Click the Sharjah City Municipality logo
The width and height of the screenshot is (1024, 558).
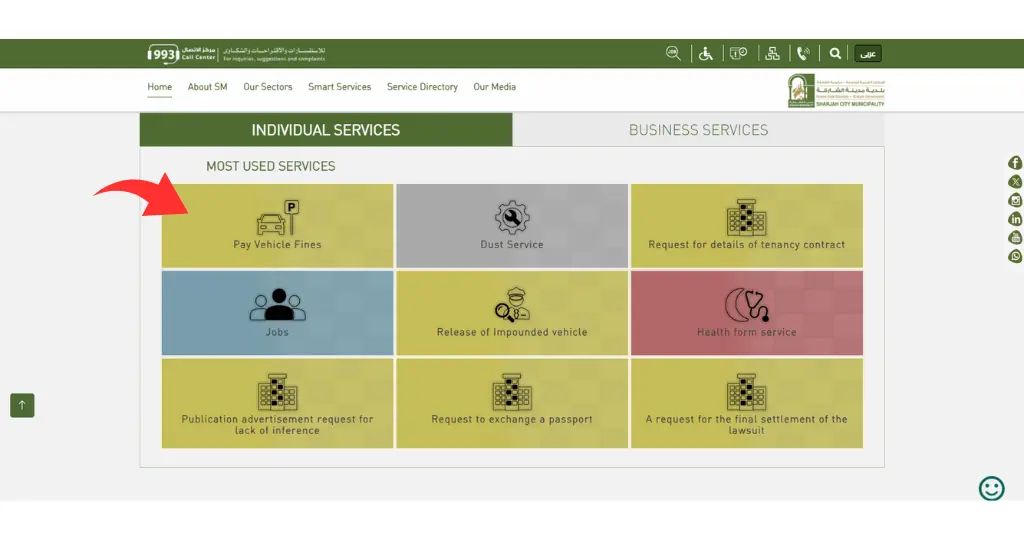(x=836, y=91)
